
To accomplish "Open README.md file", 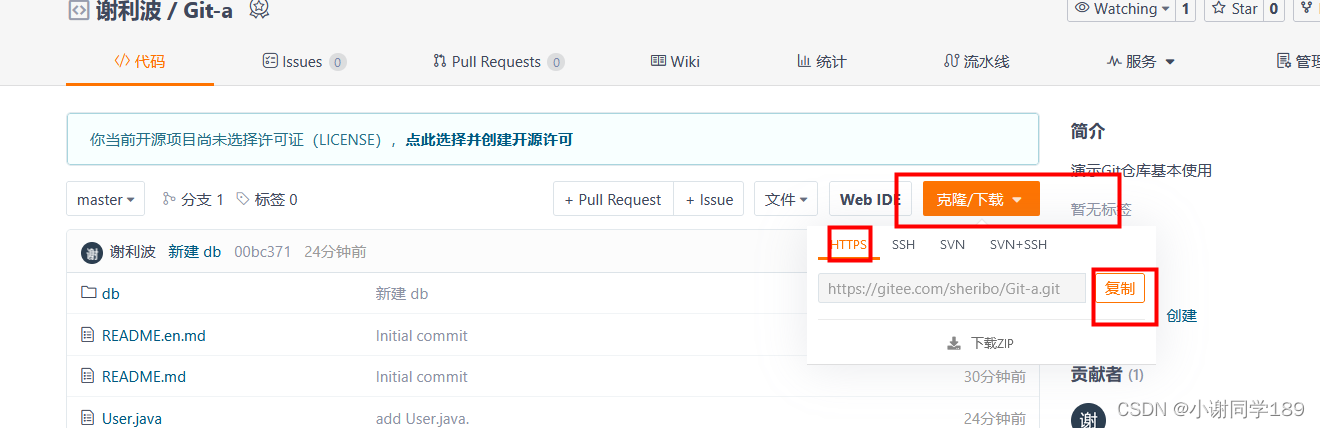I will click(x=144, y=376).
